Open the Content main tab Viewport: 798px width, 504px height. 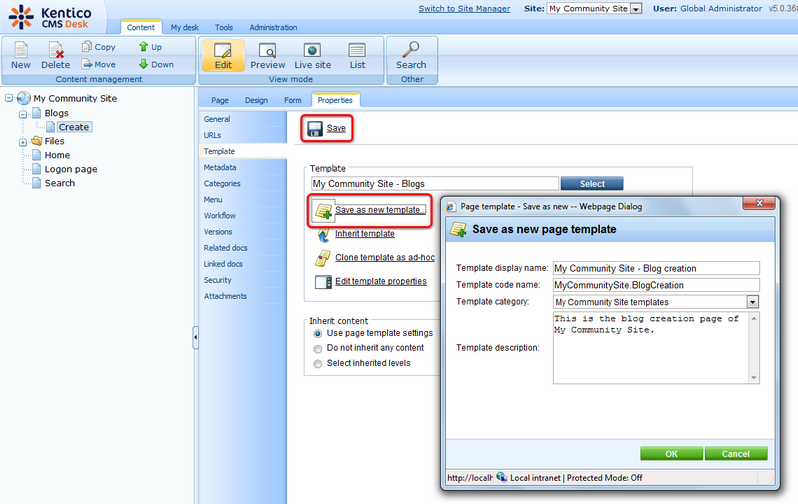pos(140,27)
